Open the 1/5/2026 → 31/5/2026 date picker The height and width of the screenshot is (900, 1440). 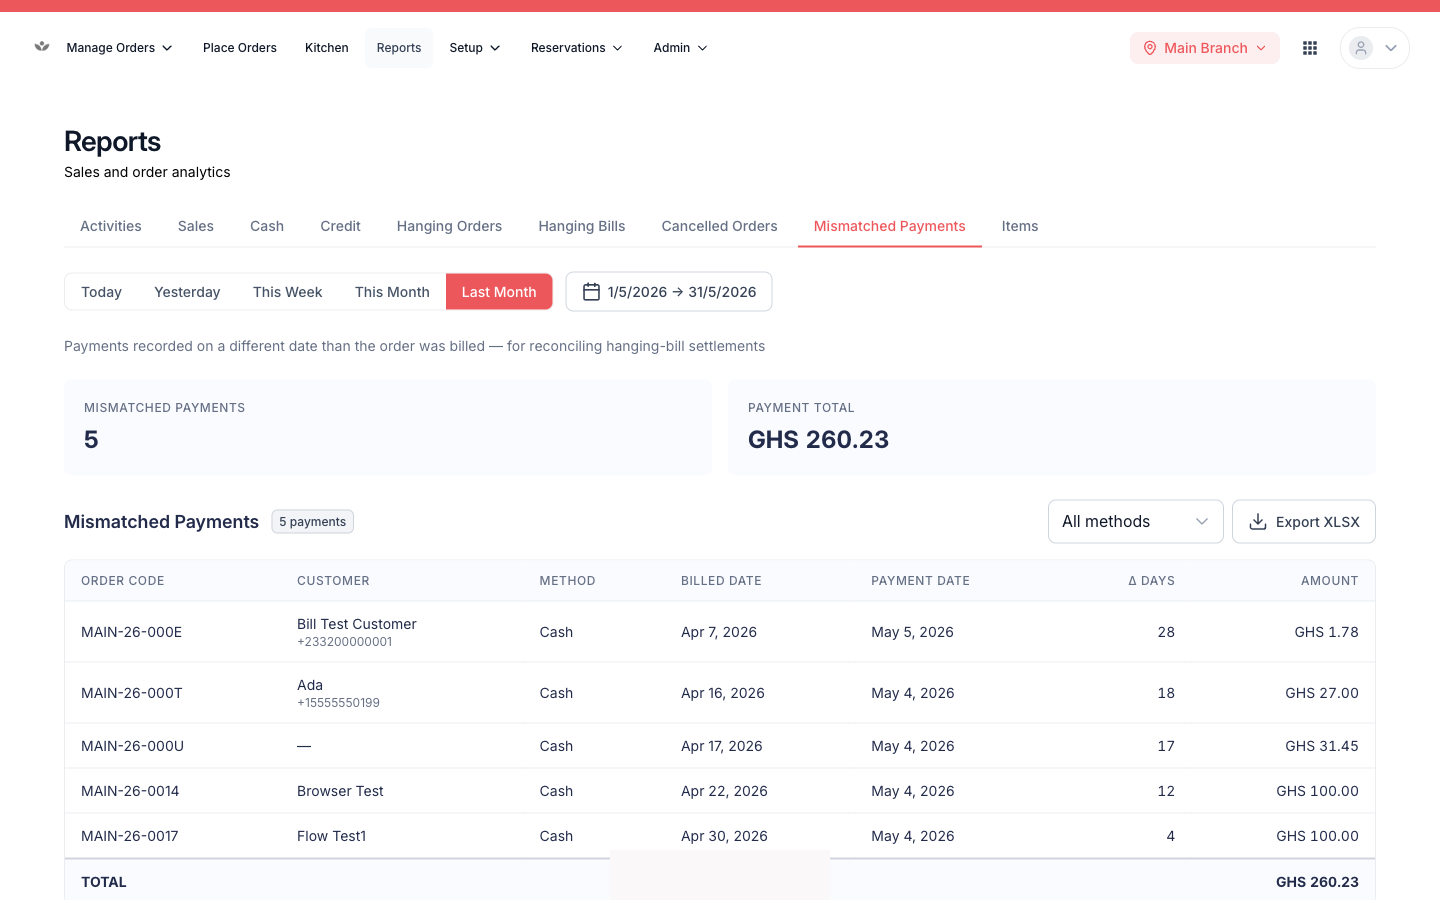[669, 292]
